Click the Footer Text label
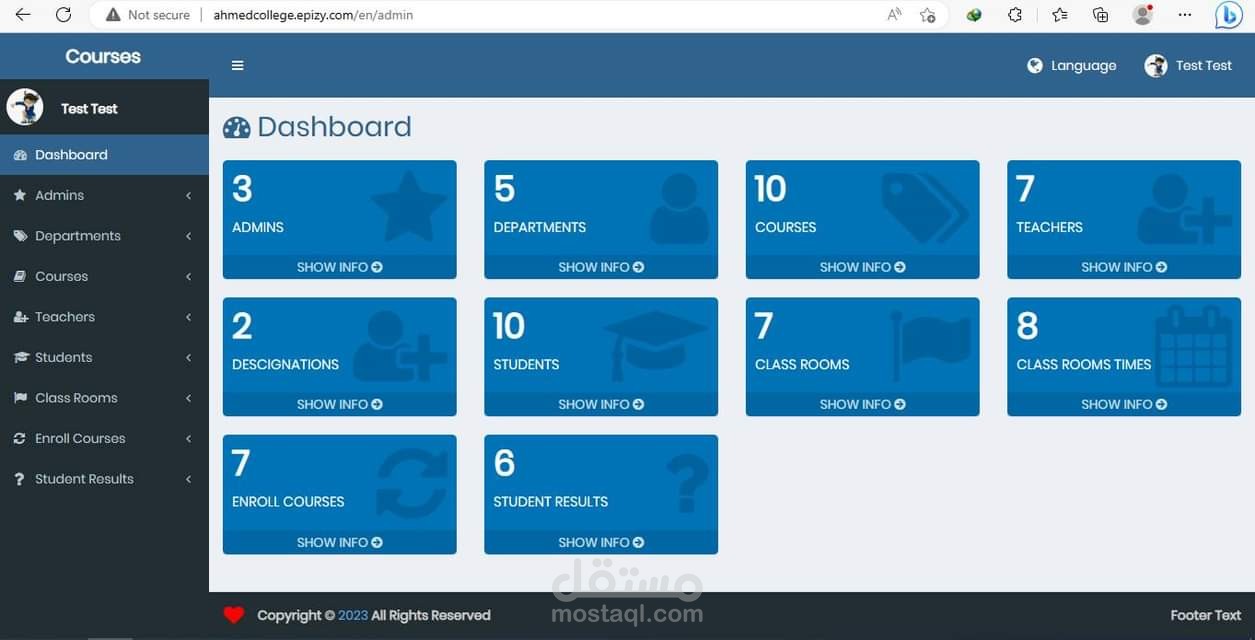The height and width of the screenshot is (640, 1255). [1206, 615]
